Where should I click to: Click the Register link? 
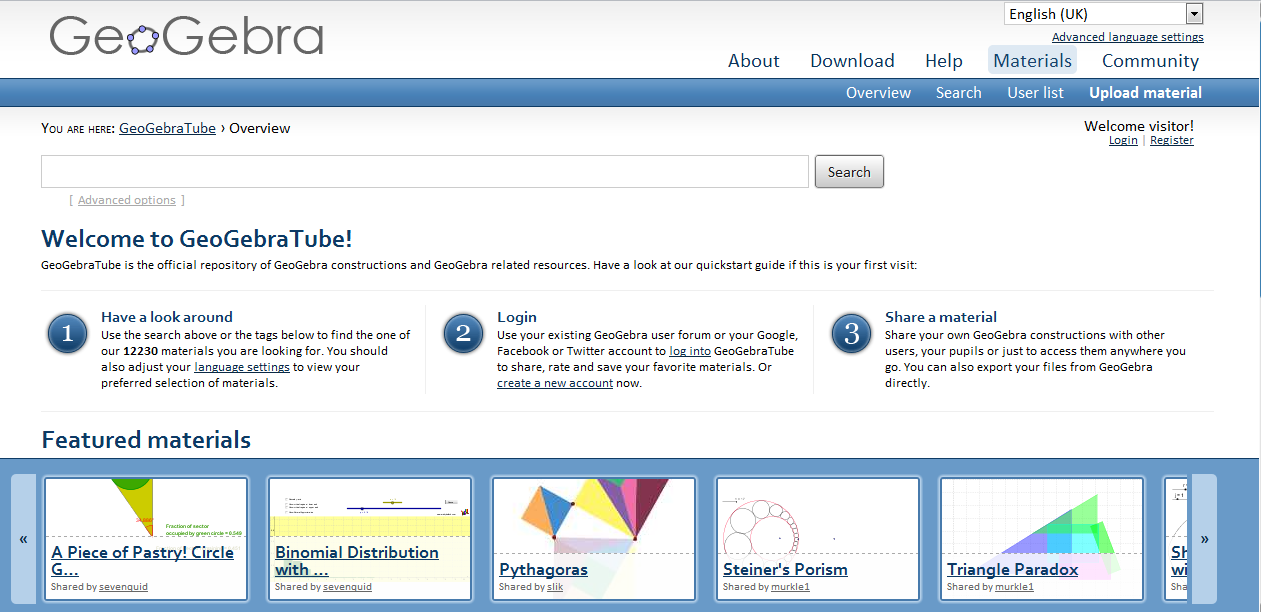(1172, 141)
